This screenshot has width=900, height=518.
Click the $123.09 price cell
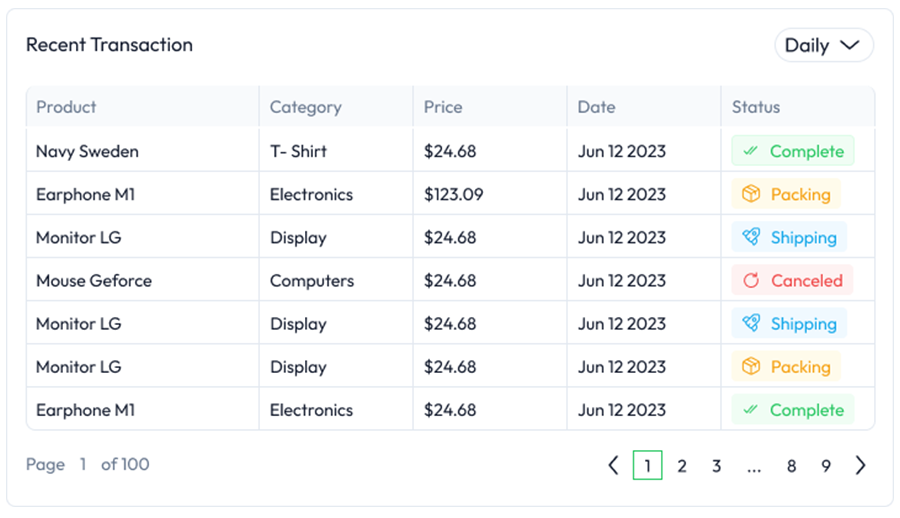[453, 195]
